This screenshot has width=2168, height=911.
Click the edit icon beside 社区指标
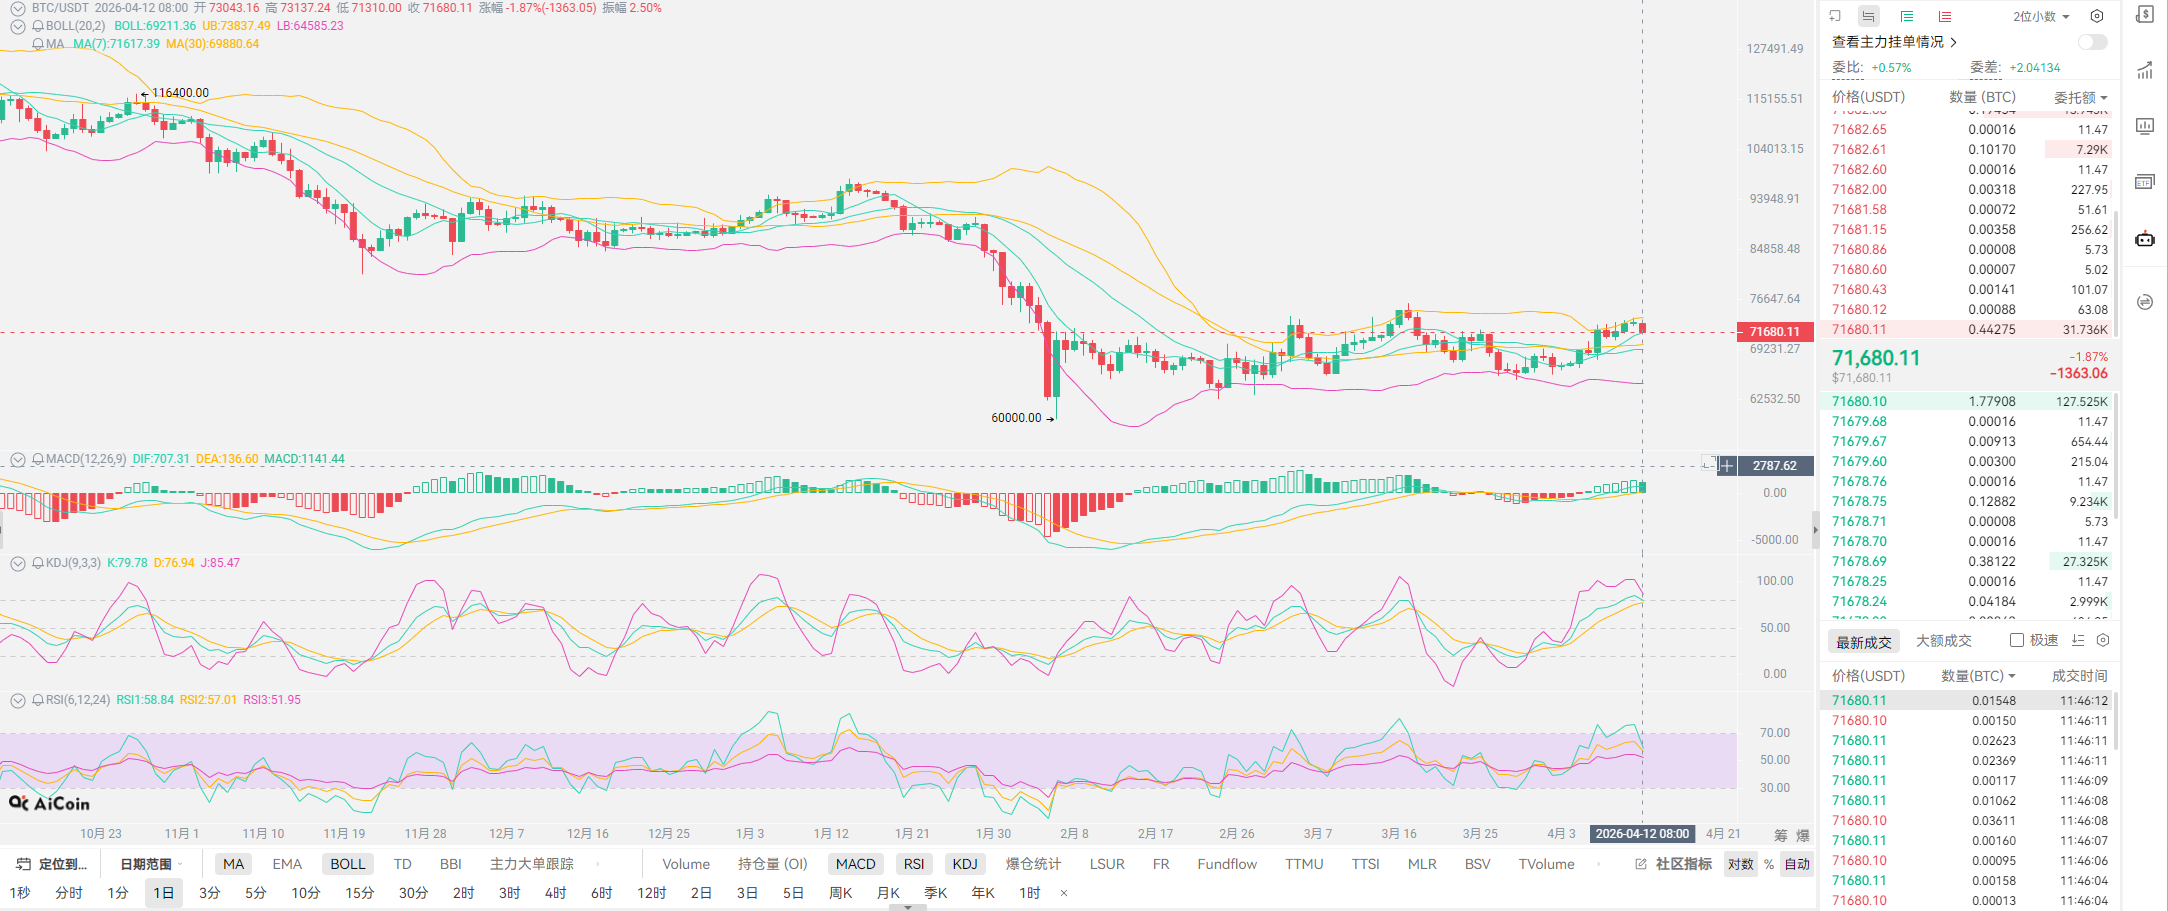point(1641,864)
